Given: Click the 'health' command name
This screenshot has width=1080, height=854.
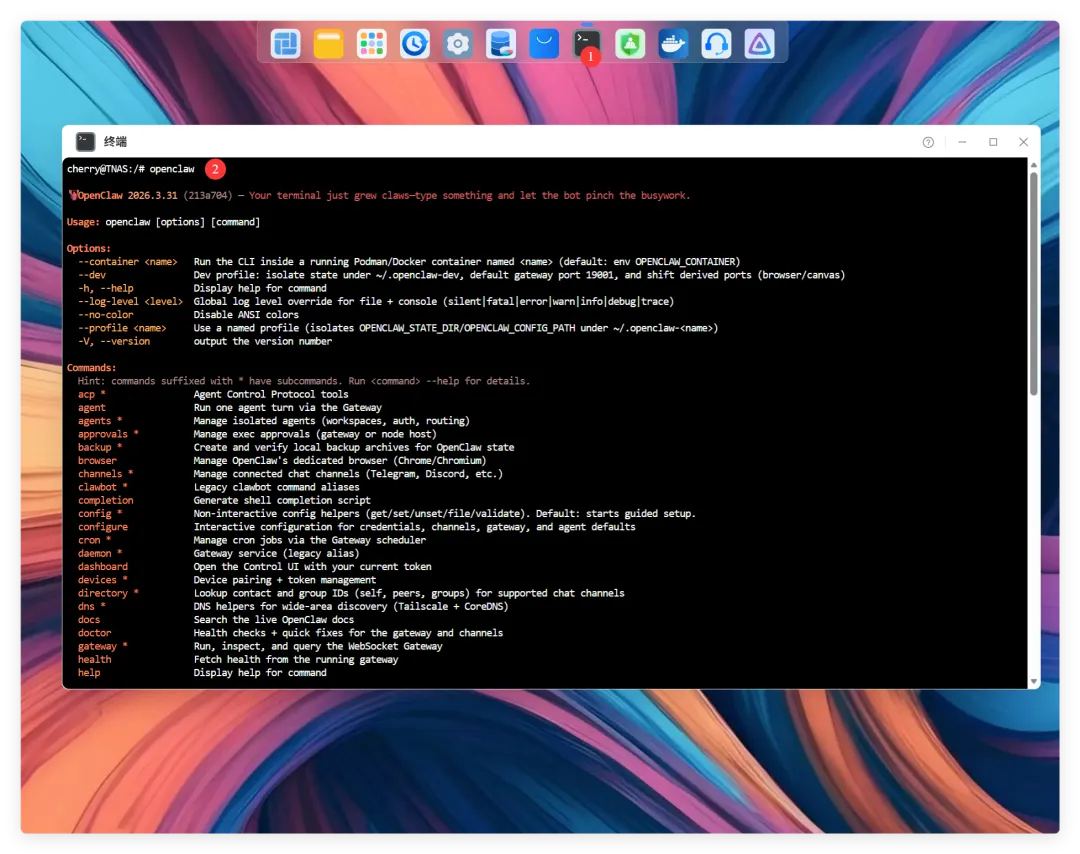Looking at the screenshot, I should pyautogui.click(x=94, y=659).
